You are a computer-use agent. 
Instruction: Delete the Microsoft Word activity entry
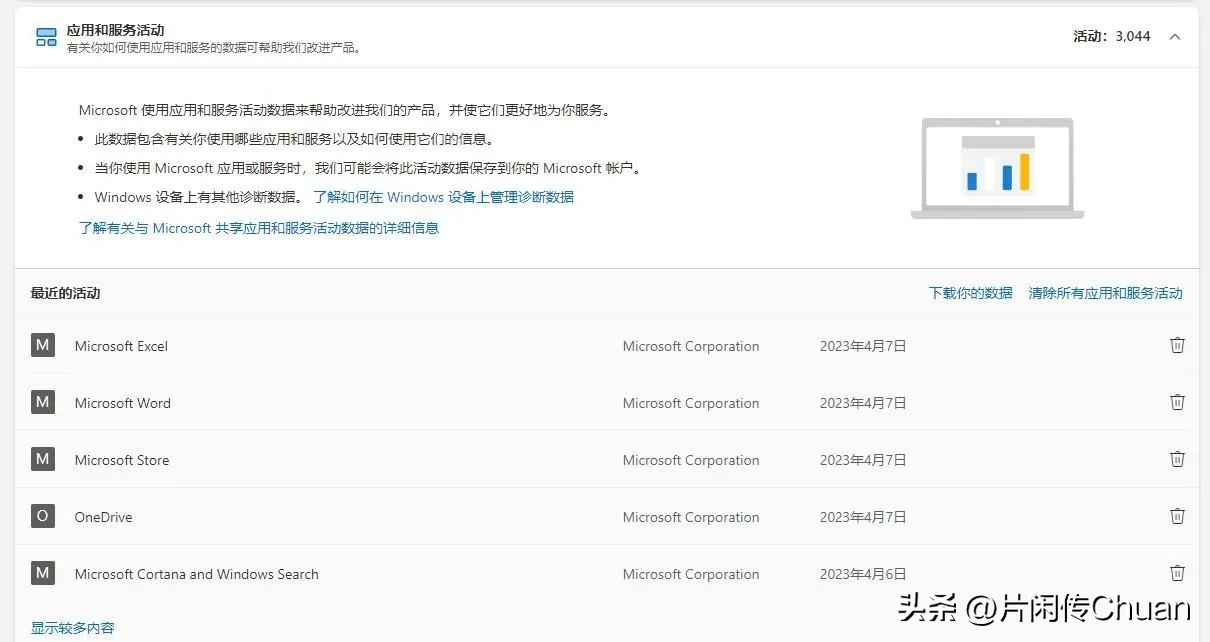1177,402
